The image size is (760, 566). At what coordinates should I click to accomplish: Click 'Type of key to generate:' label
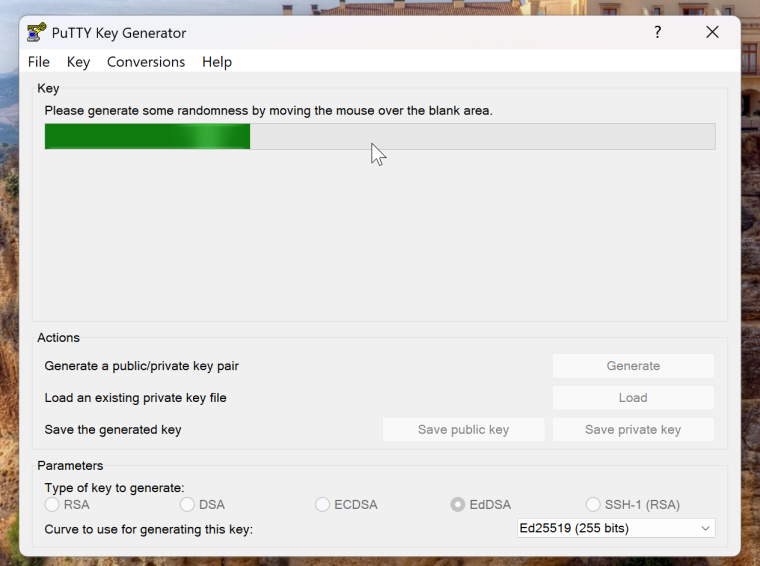click(x=114, y=487)
